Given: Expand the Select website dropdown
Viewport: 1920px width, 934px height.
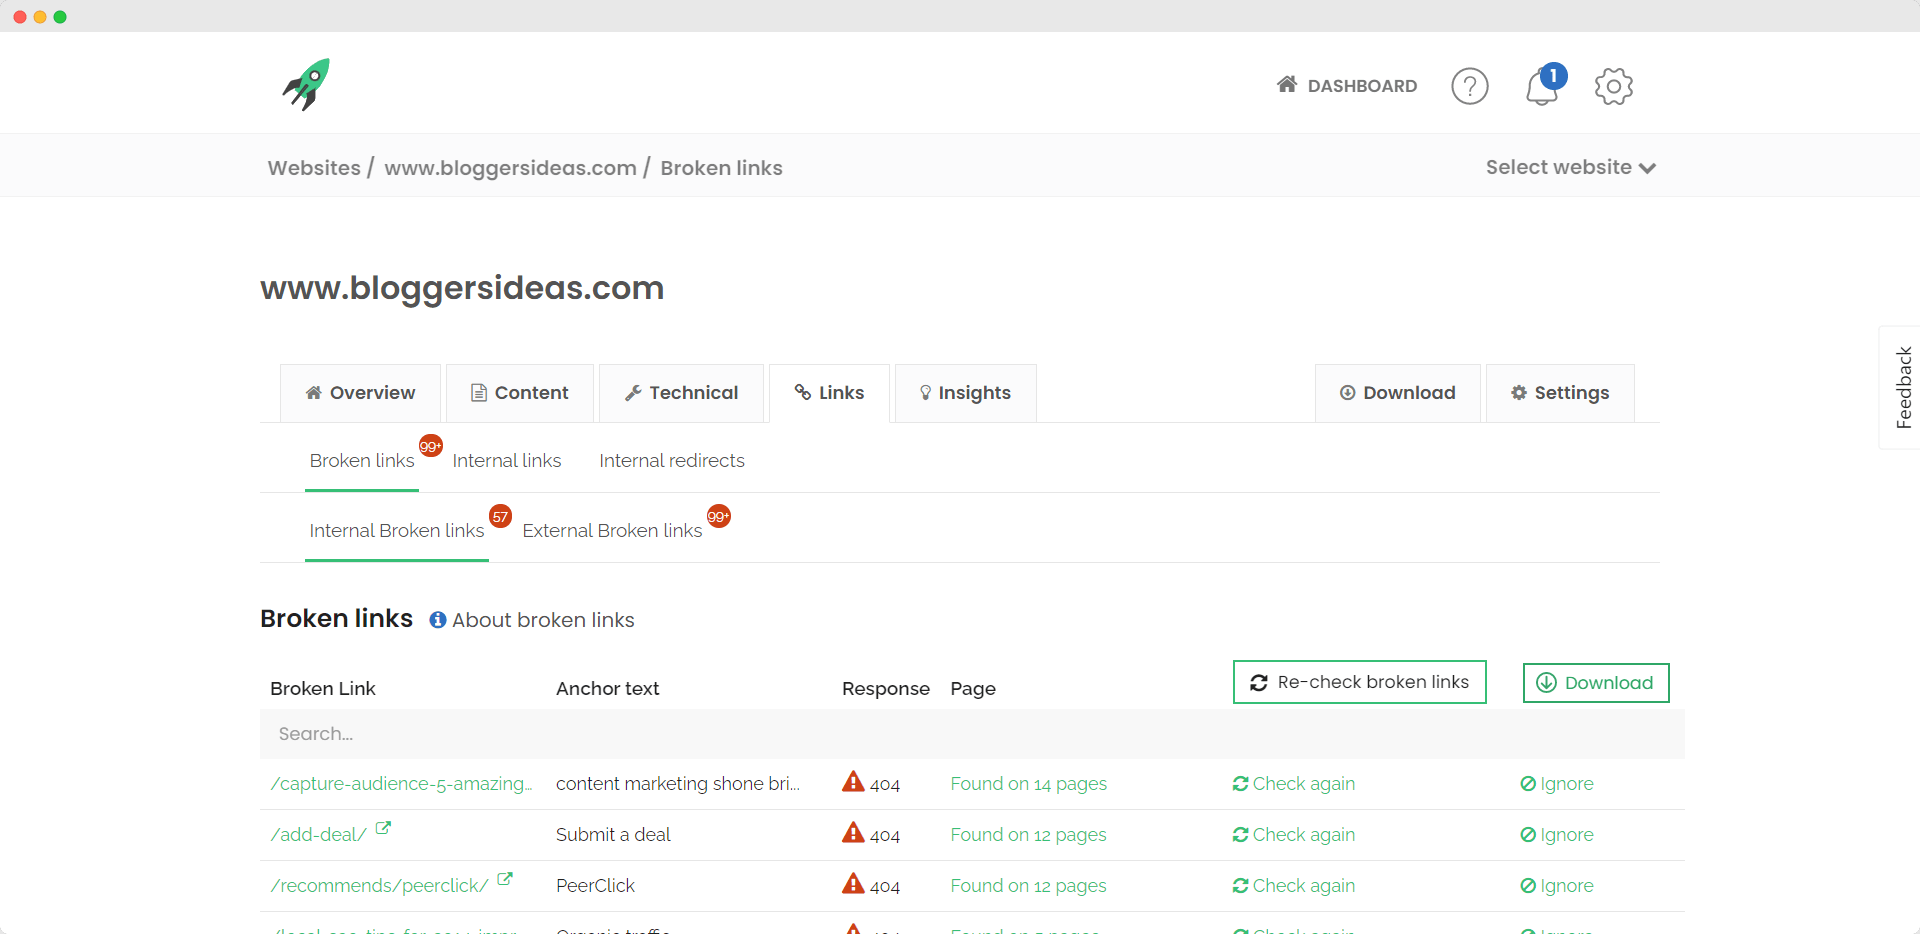Looking at the screenshot, I should 1571,167.
